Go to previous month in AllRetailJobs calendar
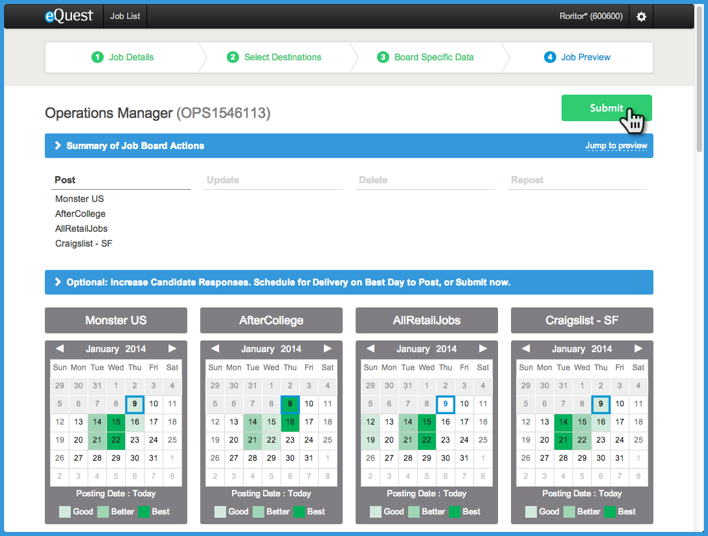Screen dimensions: 708x536 (x=370, y=349)
